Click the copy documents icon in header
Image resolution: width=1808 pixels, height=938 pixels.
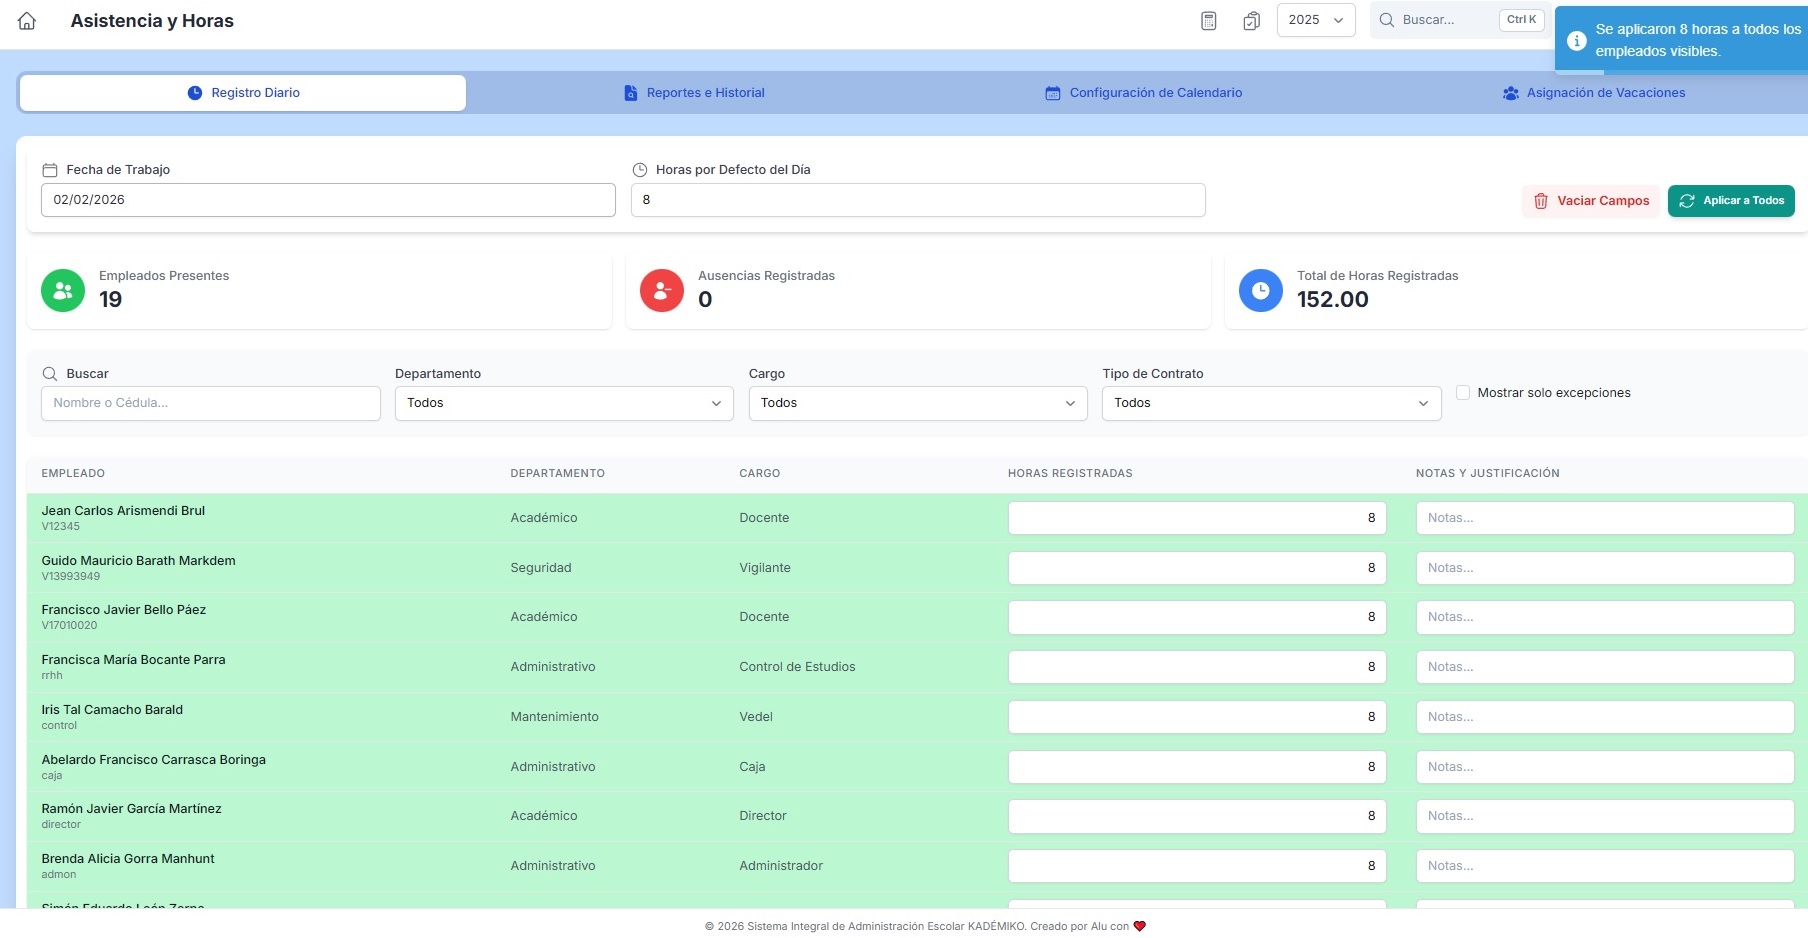click(1251, 21)
